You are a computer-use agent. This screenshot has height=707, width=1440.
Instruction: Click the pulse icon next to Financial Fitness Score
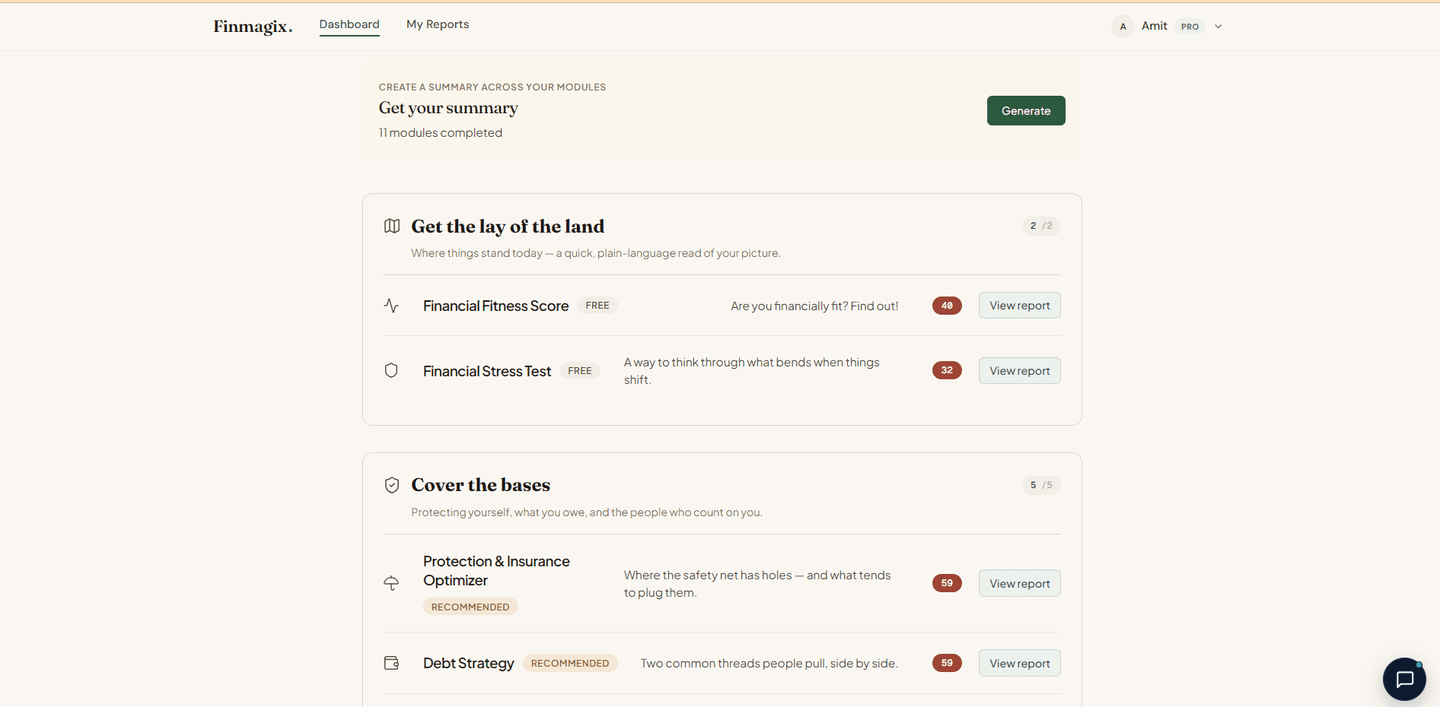(391, 306)
